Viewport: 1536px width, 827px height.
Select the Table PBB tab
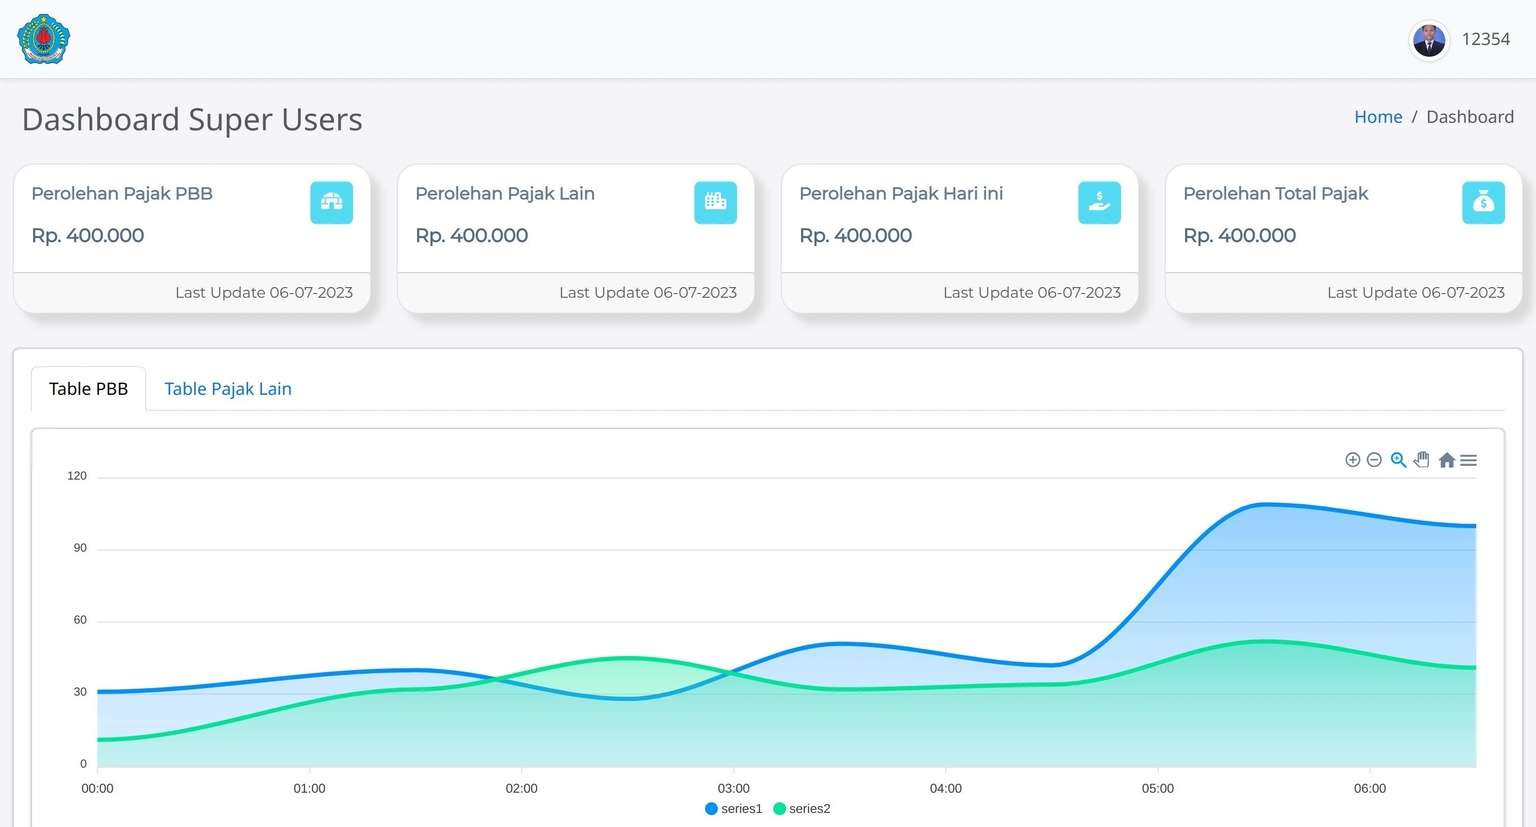click(x=88, y=389)
